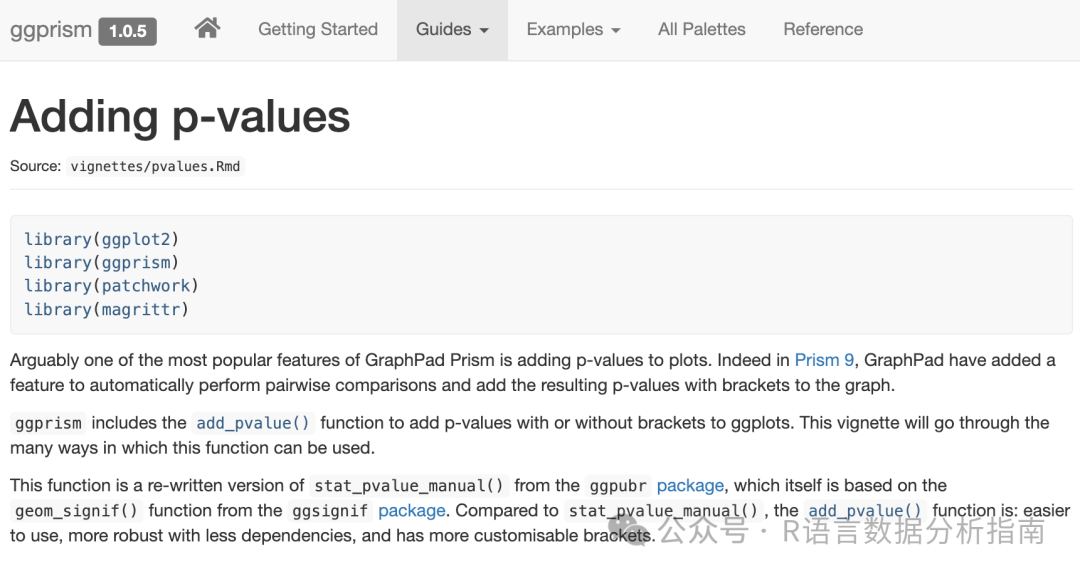Click the add_pvalue() link before 'function is: easier'
This screenshot has height=574, width=1080.
tap(865, 510)
